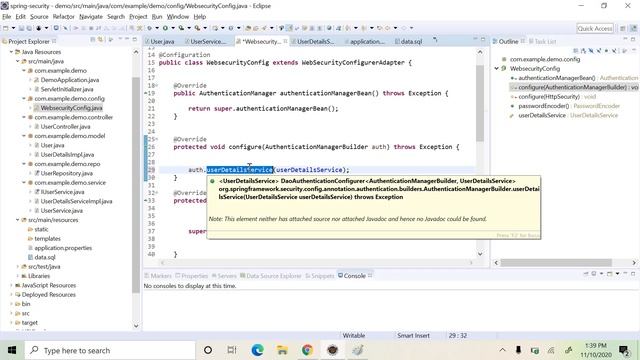Collapse com.example.demo.config package
The width and height of the screenshot is (640, 360).
coord(24,98)
